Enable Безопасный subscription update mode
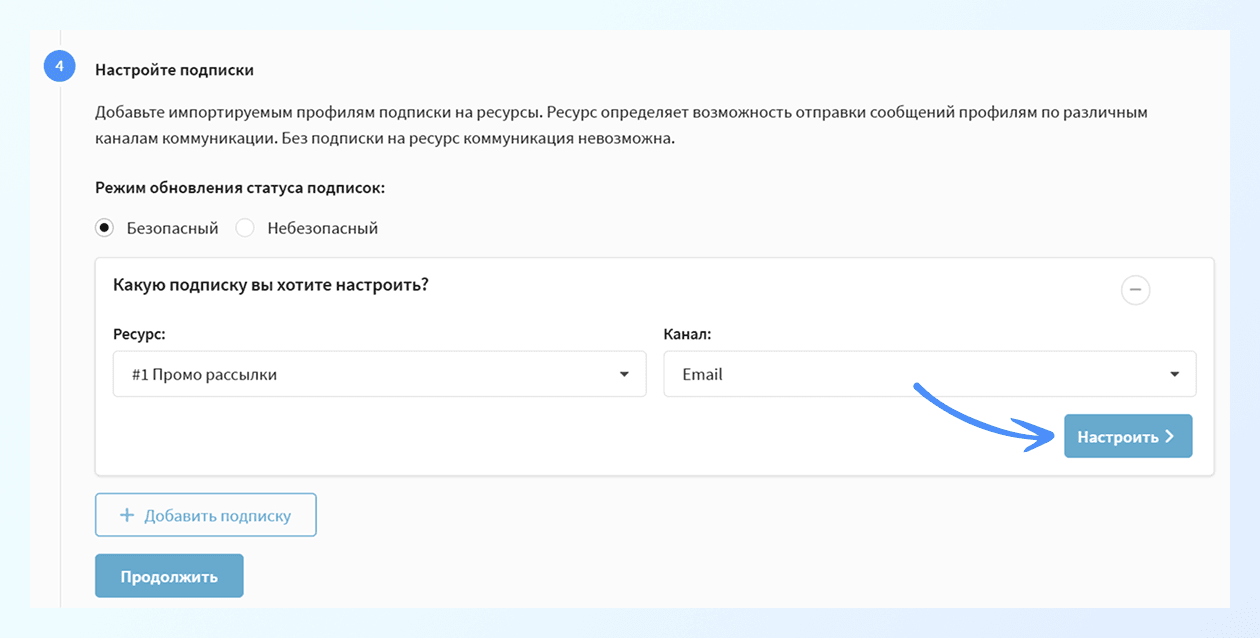The height and width of the screenshot is (638, 1260). coord(104,227)
